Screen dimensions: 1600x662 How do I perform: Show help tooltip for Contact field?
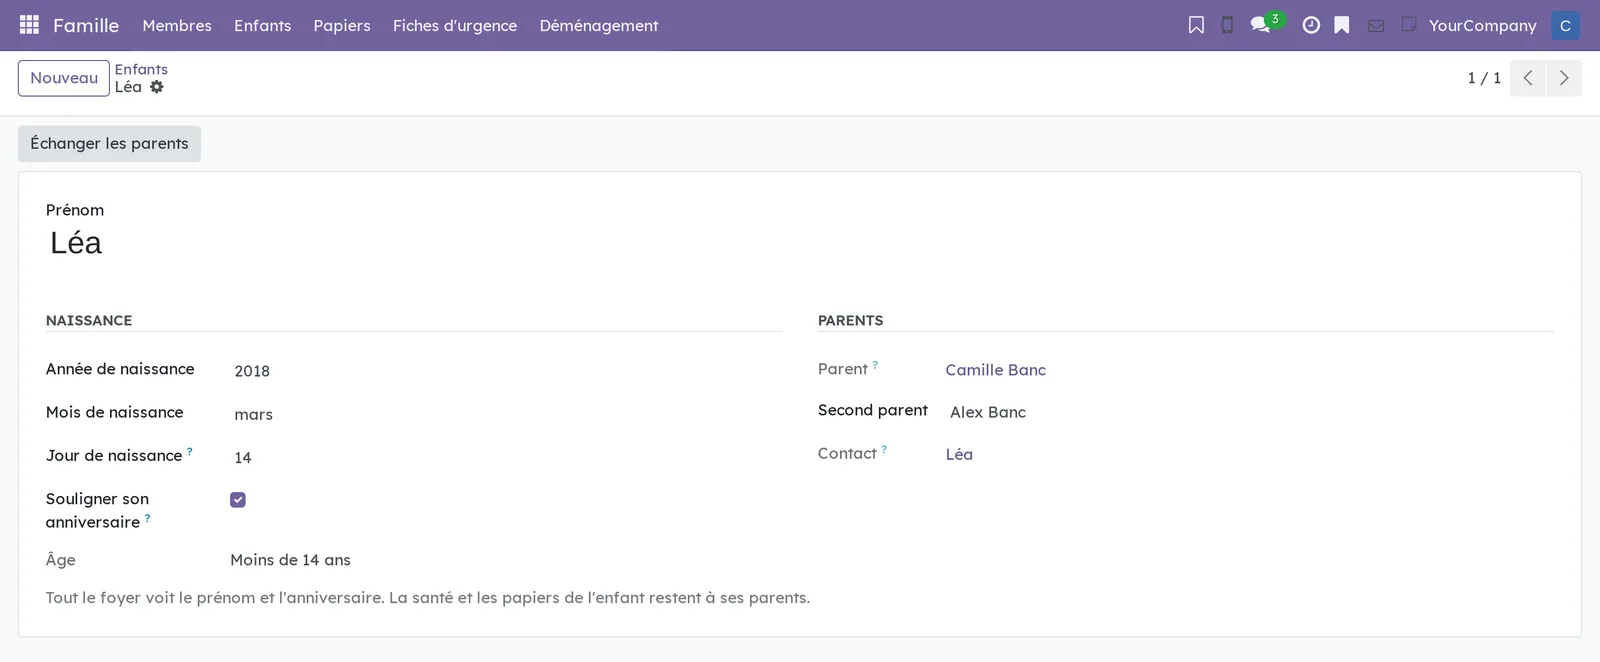[884, 449]
